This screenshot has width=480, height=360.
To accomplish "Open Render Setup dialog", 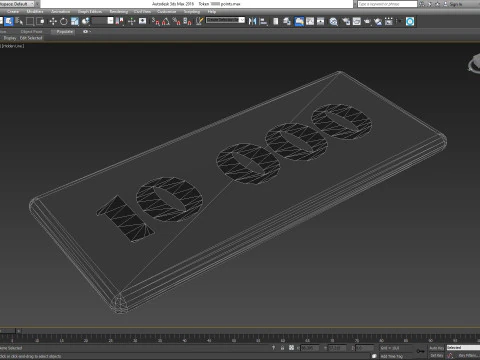I will (346, 21).
